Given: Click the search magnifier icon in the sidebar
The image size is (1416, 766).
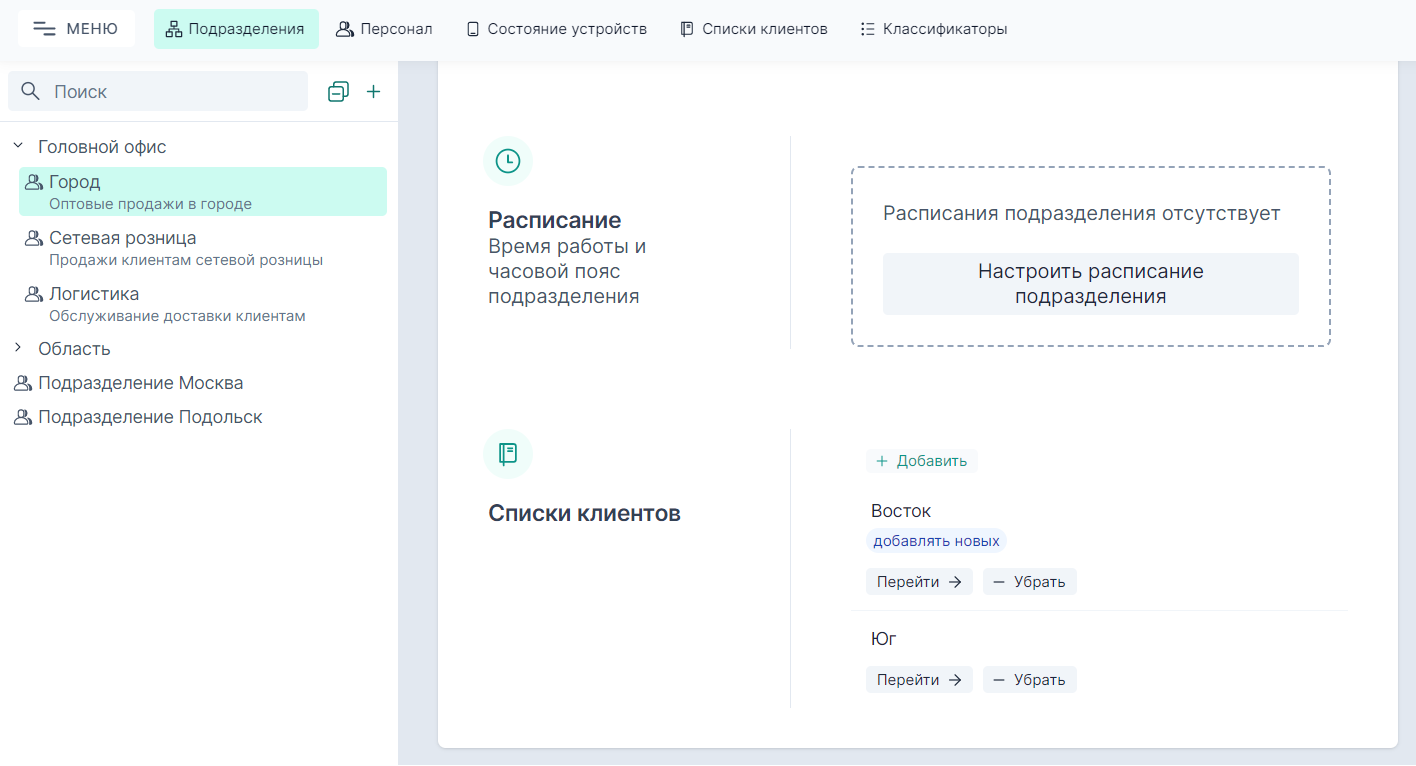Looking at the screenshot, I should 30,91.
